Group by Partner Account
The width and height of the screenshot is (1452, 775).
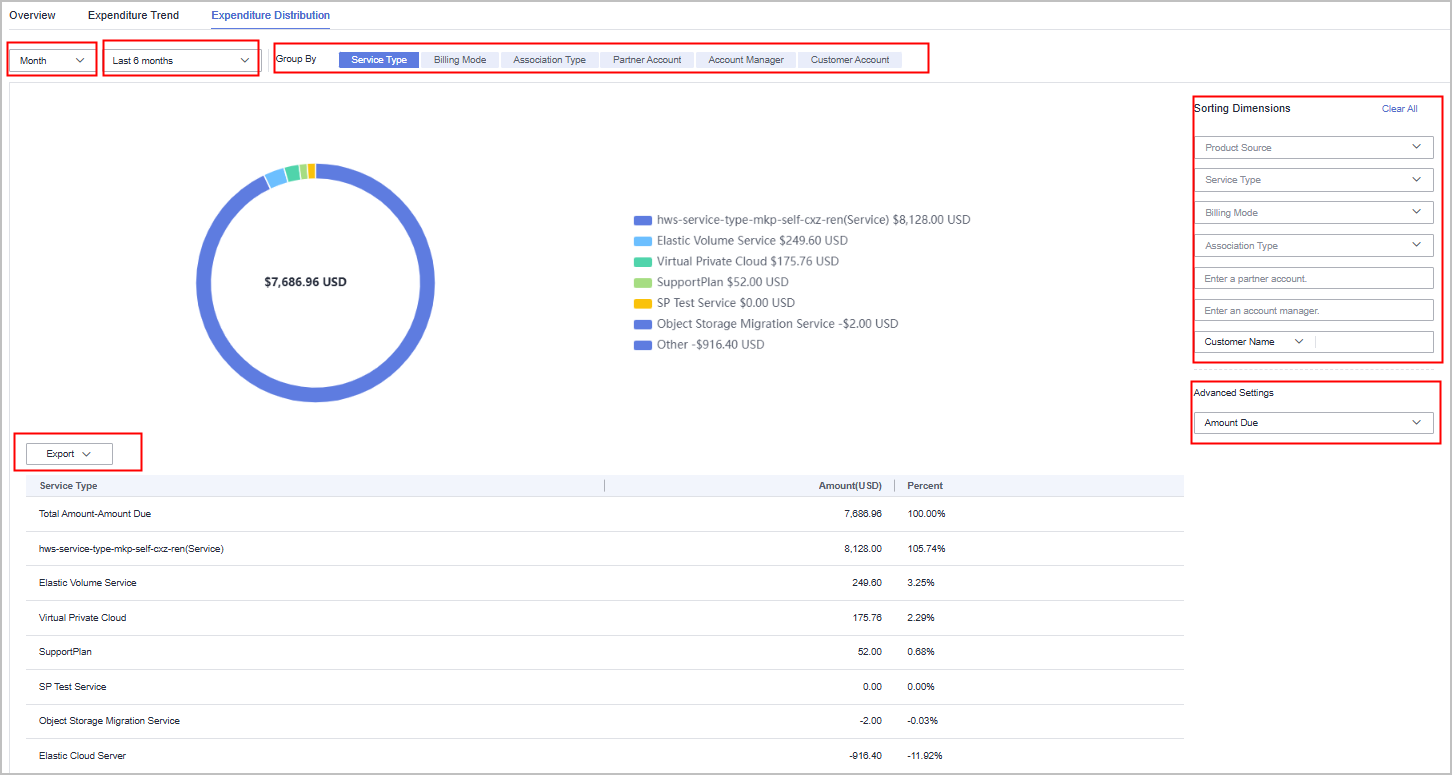click(647, 60)
